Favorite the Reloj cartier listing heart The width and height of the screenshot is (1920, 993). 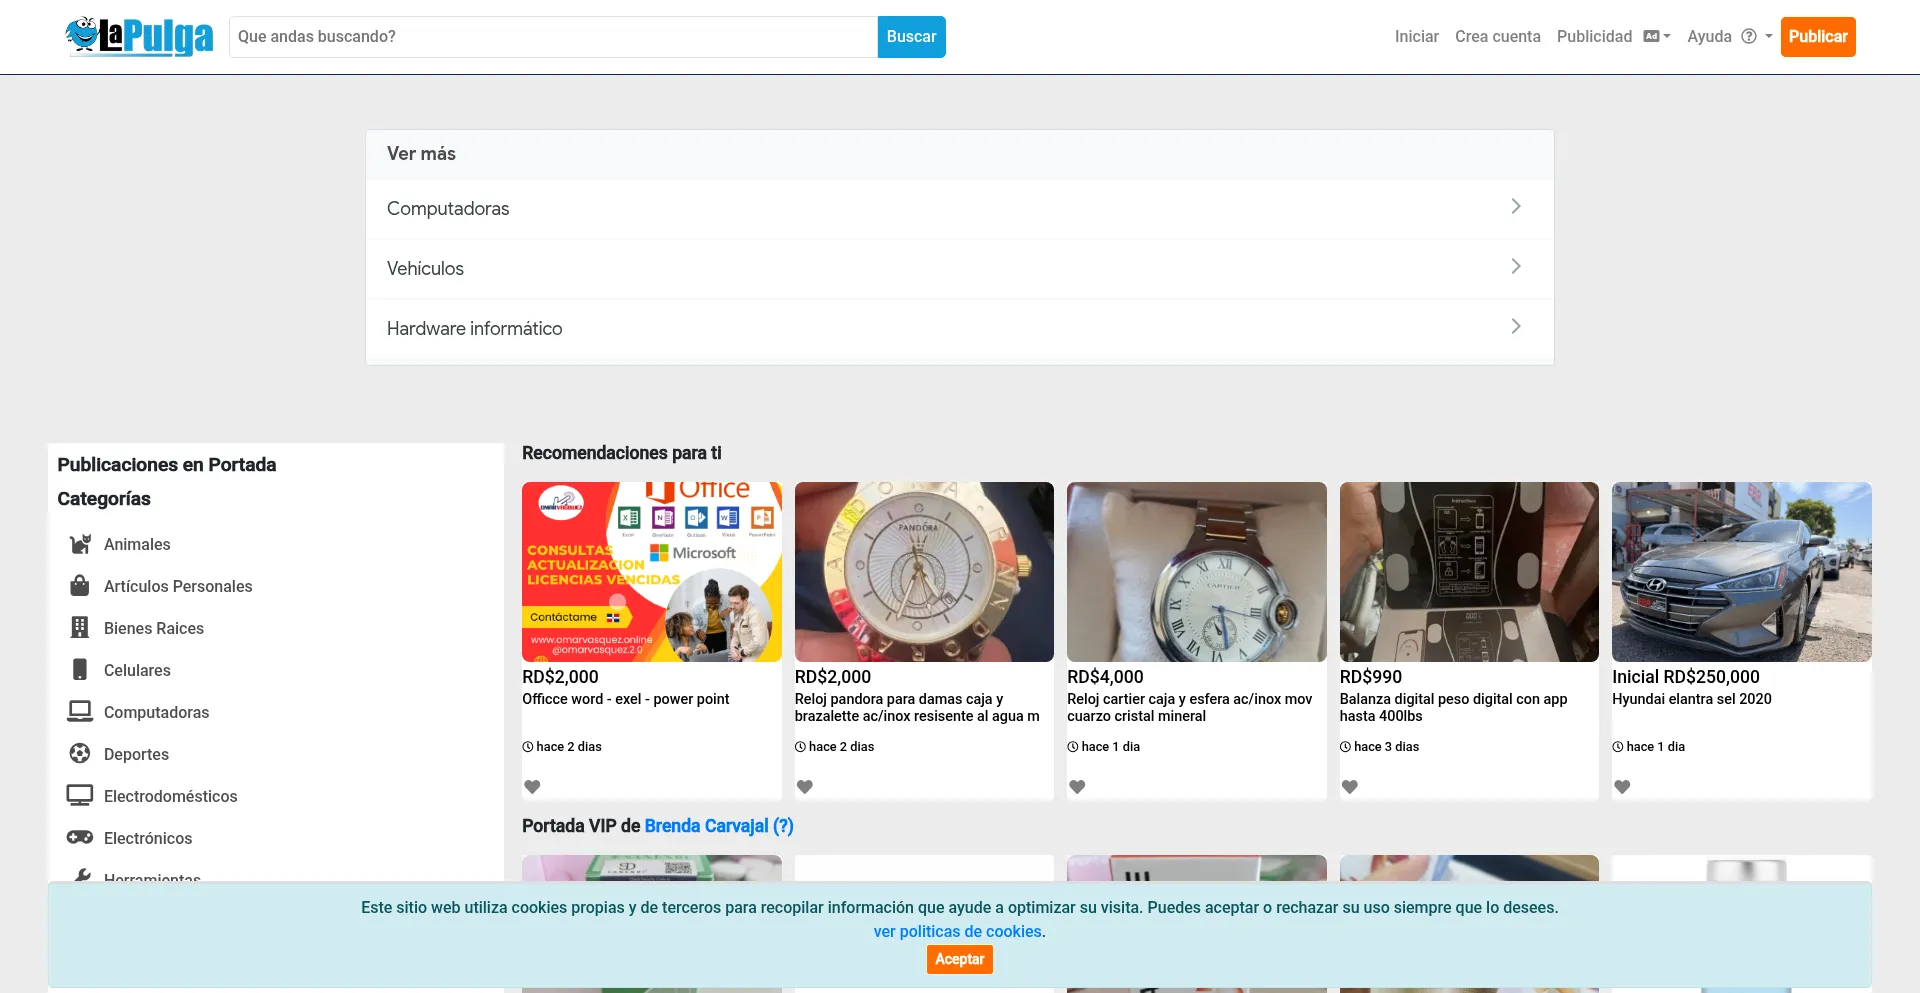tap(1077, 787)
